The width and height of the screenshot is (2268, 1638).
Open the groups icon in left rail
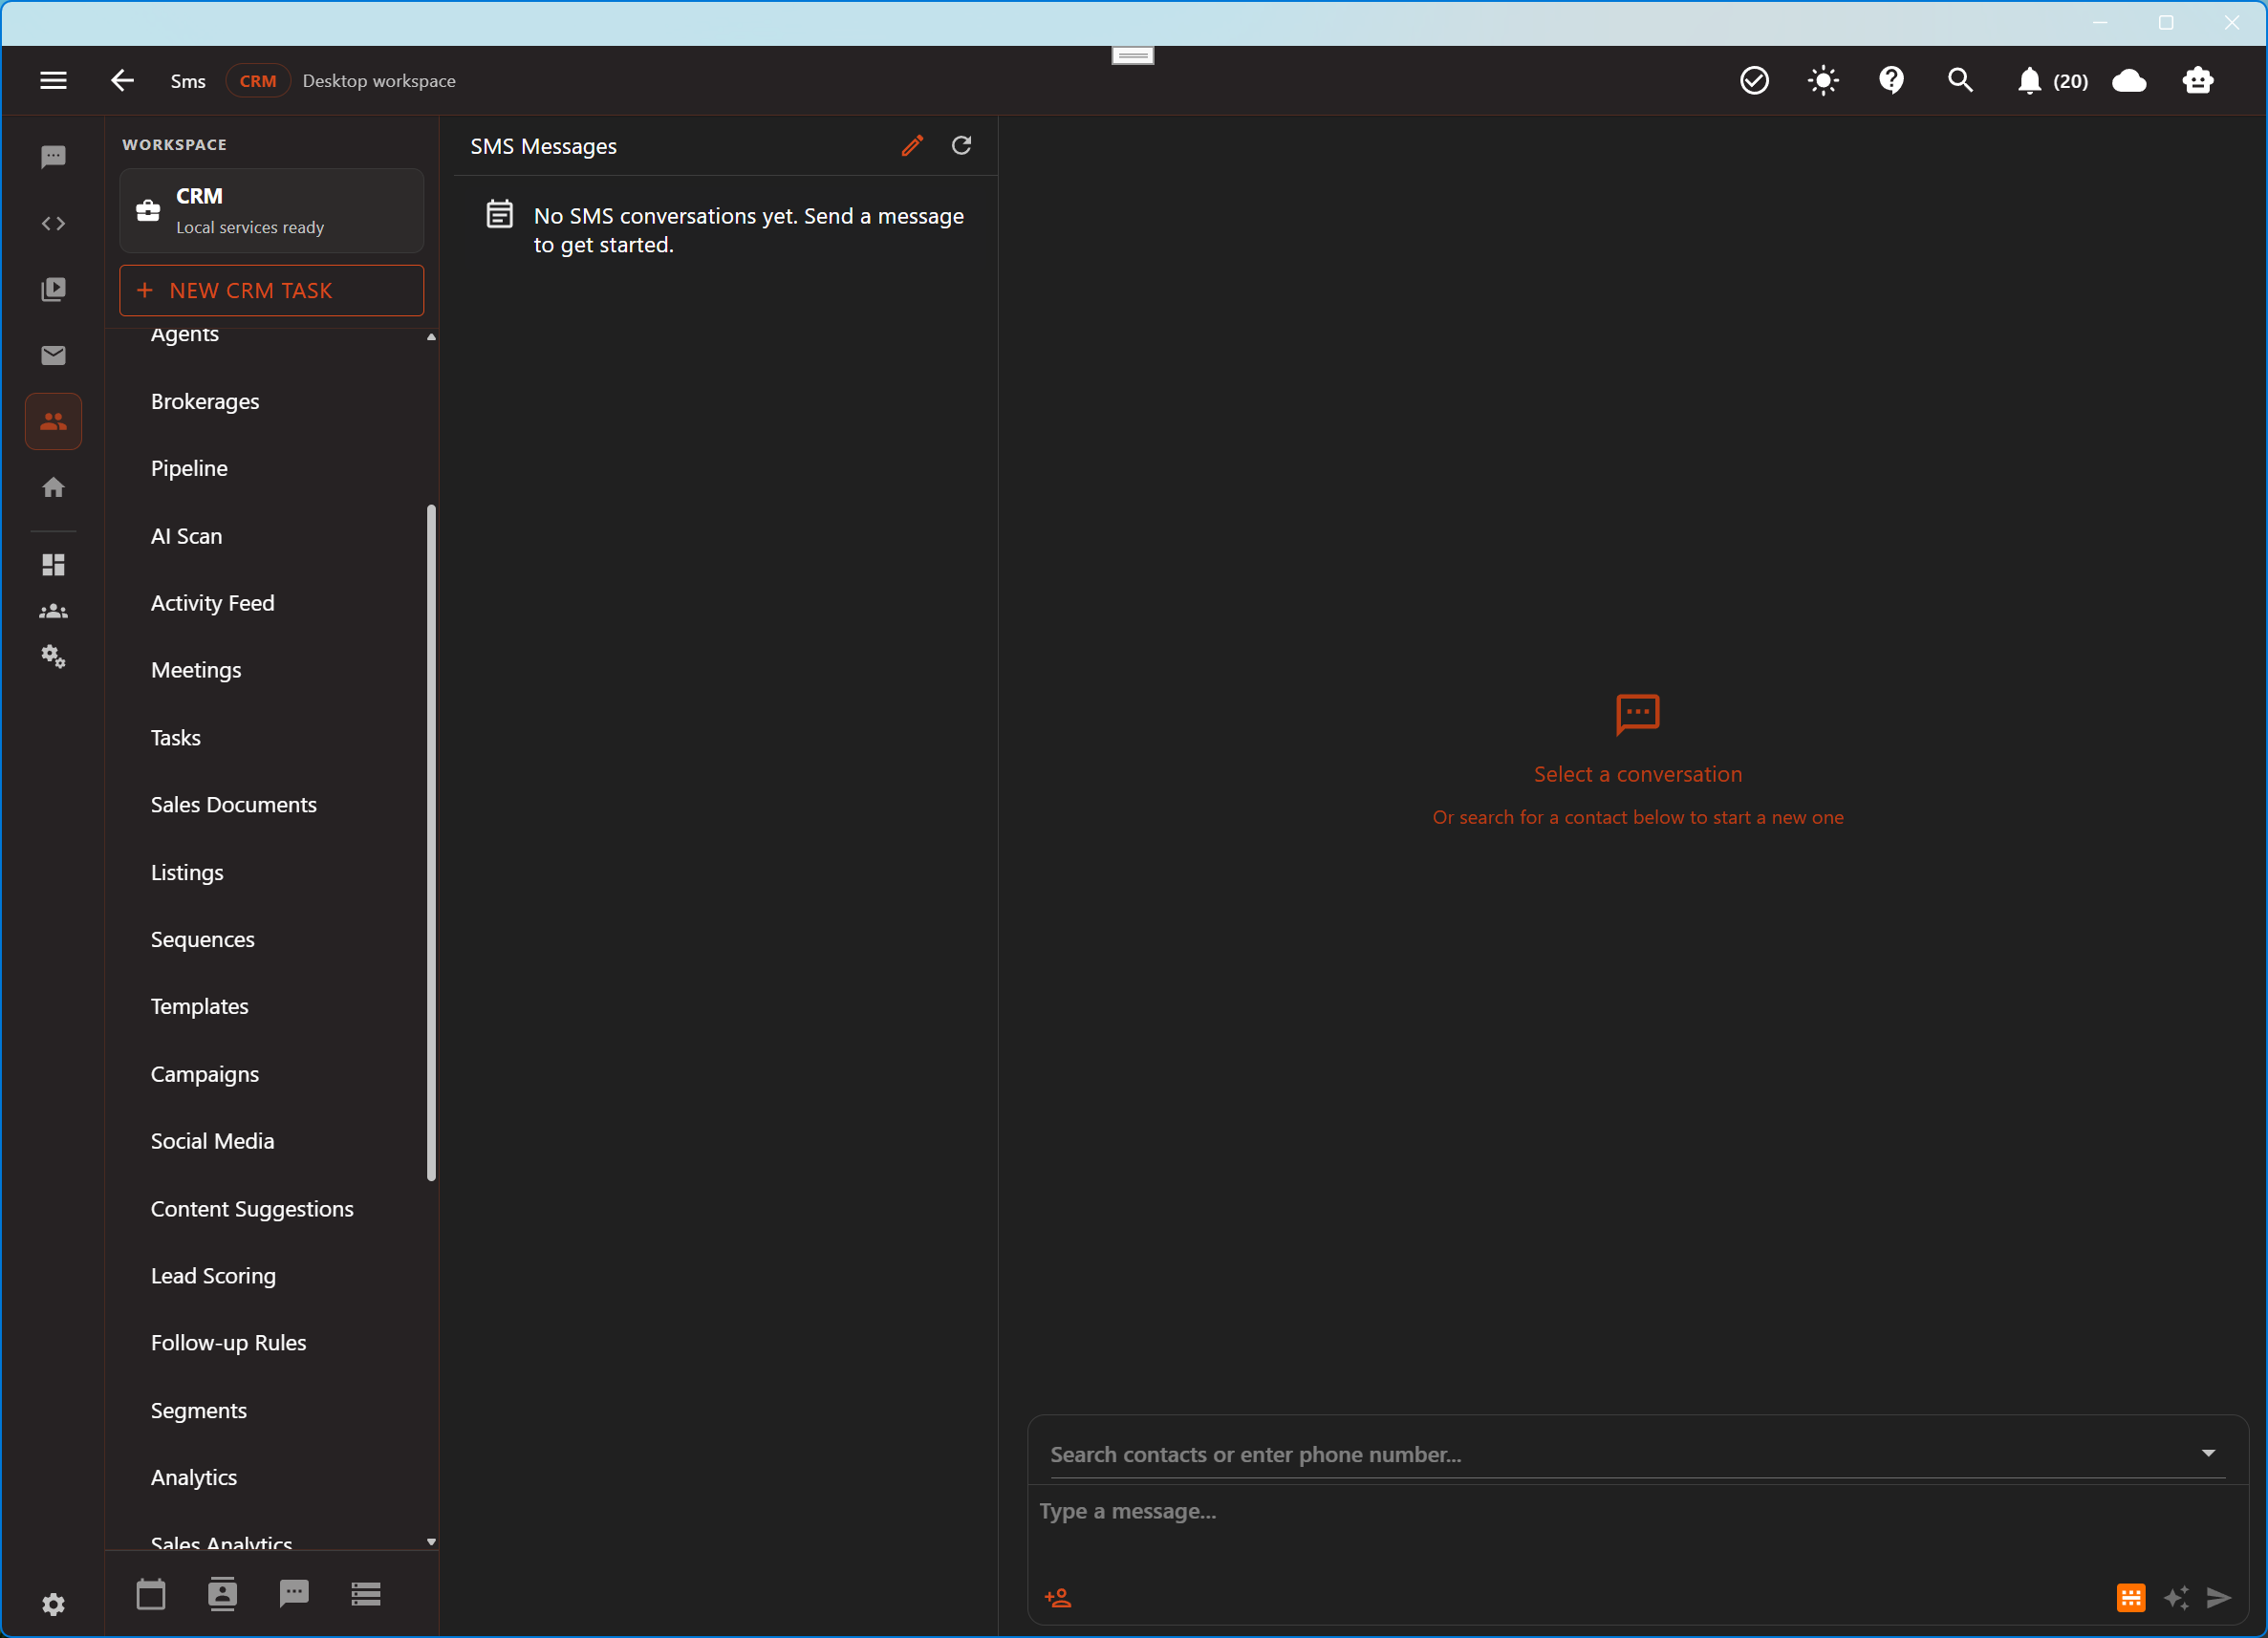tap(53, 611)
